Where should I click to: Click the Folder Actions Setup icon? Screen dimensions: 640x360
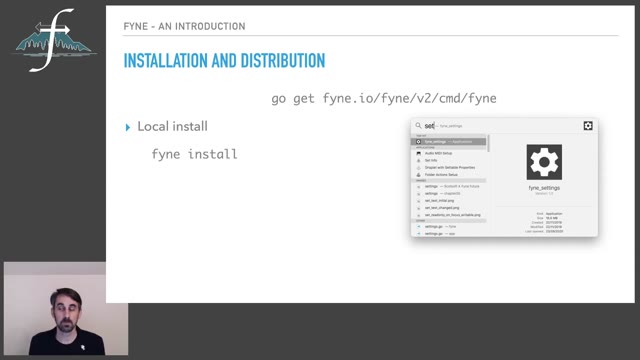tap(418, 175)
